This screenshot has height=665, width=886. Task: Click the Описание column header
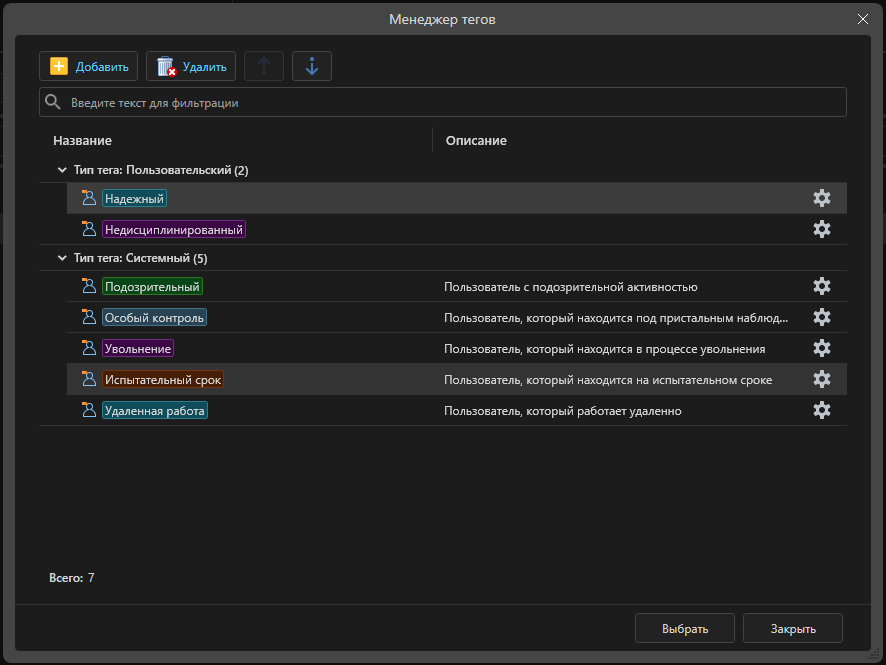tap(476, 141)
